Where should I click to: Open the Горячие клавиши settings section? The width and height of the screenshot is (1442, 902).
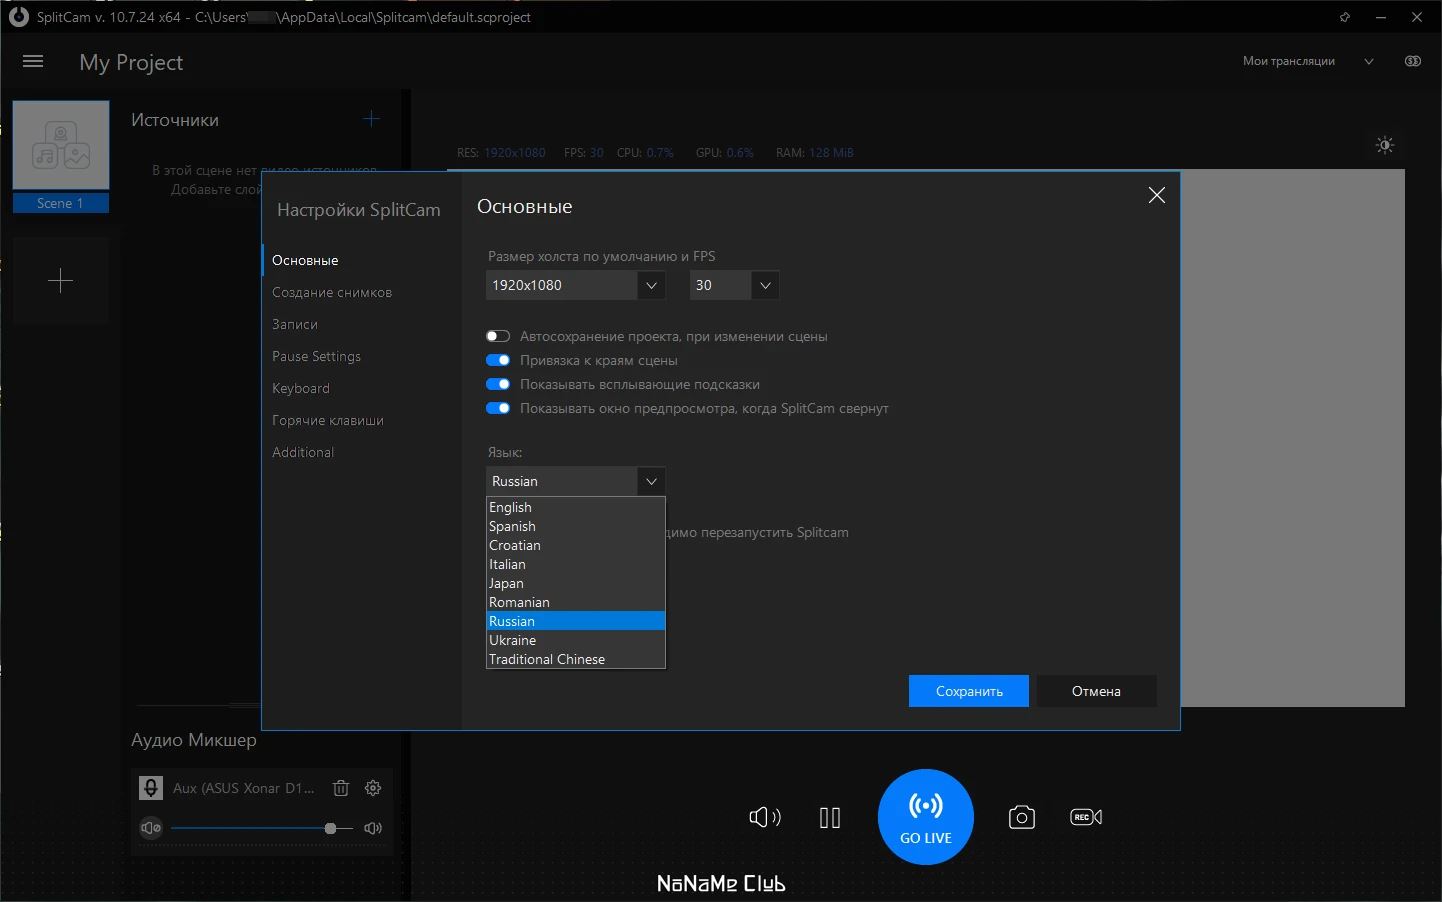tap(328, 420)
